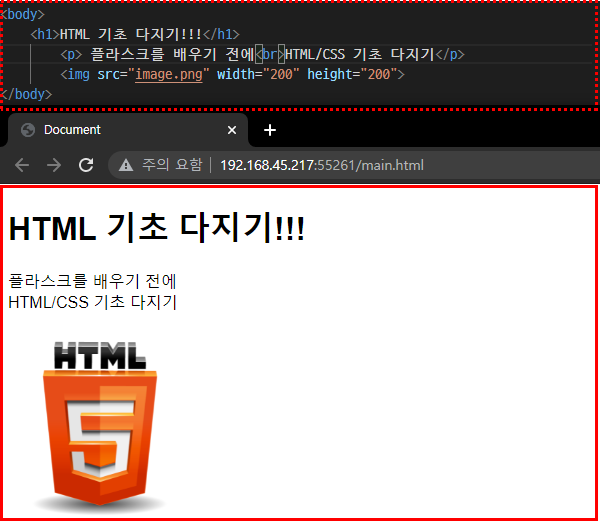Click the opening <p> tag in the code
Viewport: 600px width, 523px height.
(x=71, y=55)
